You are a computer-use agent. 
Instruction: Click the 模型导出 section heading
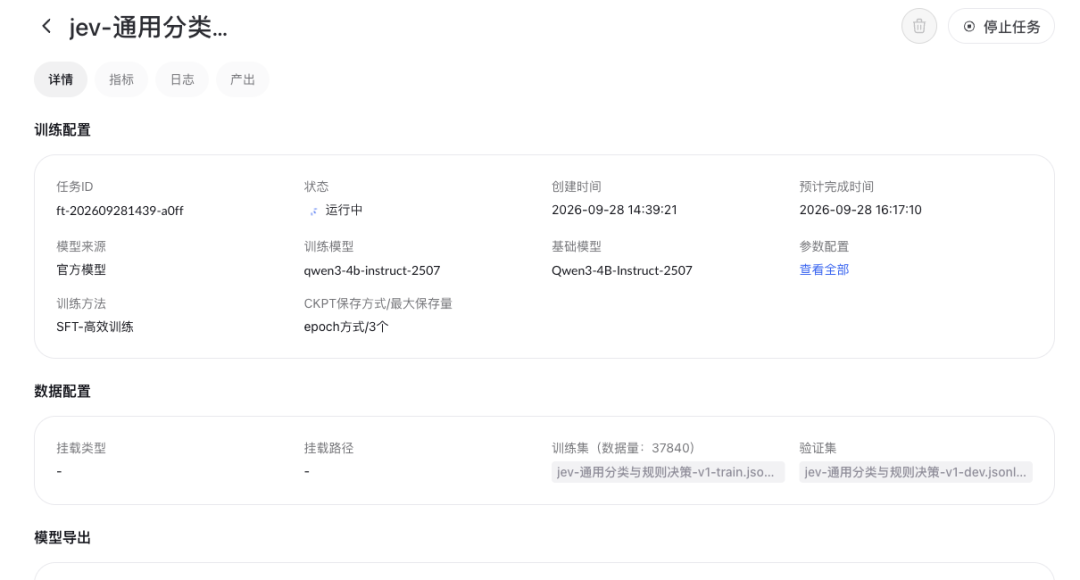coord(63,538)
